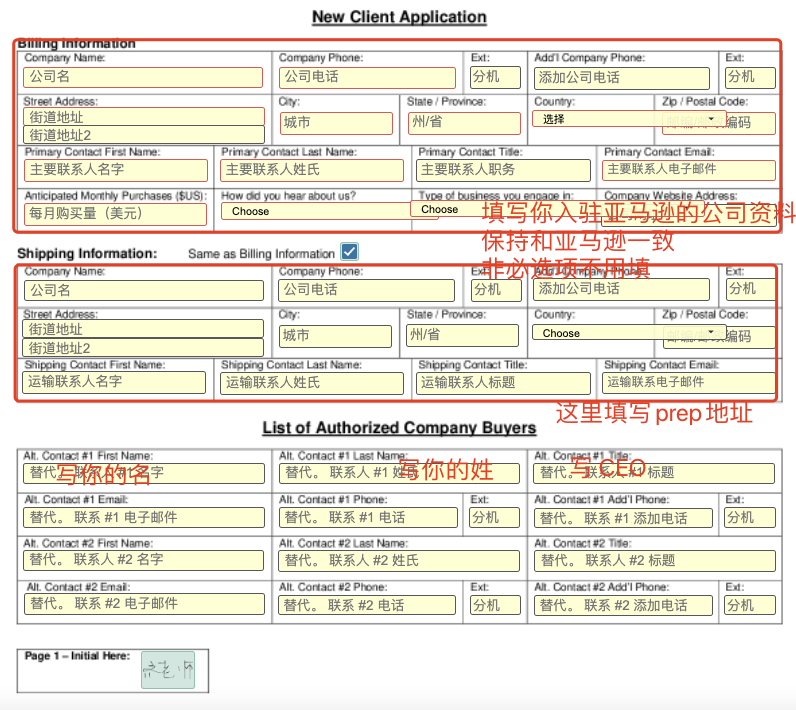Screen dimensions: 796x710
Task: Click the Alt. Contact #2 Email field
Action: [144, 604]
